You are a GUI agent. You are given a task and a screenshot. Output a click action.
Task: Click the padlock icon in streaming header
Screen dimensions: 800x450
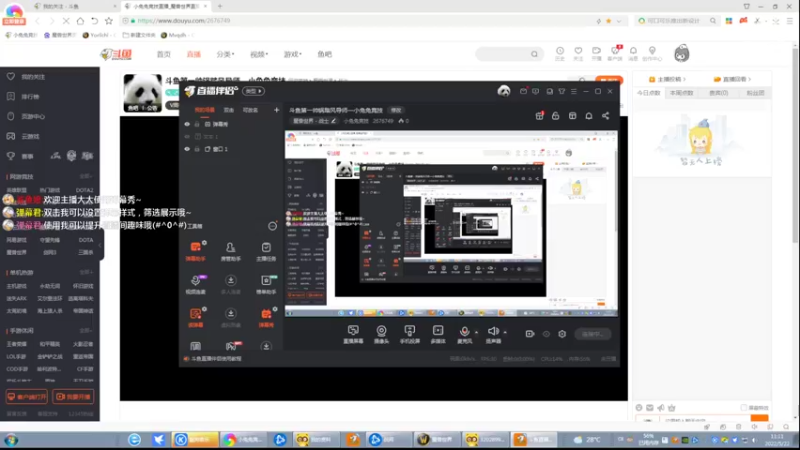(556, 116)
